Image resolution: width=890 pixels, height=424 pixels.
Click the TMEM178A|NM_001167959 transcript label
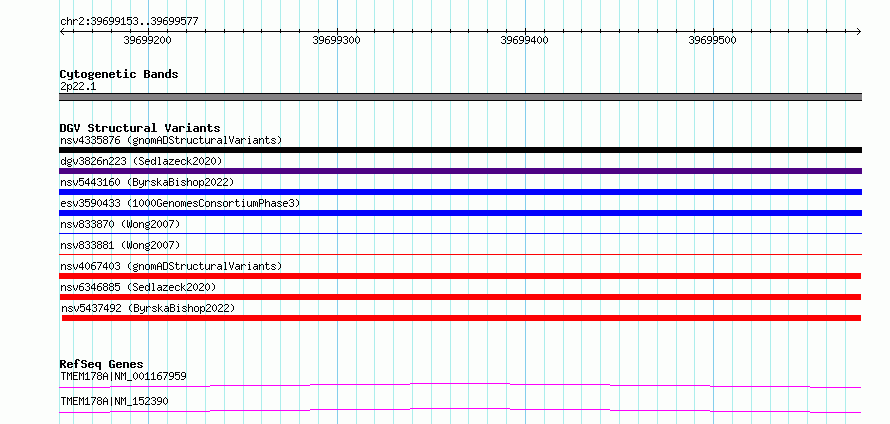(x=123, y=376)
